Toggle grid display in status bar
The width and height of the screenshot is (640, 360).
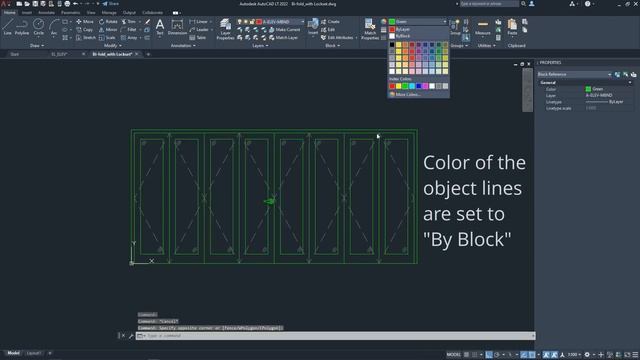coord(466,355)
